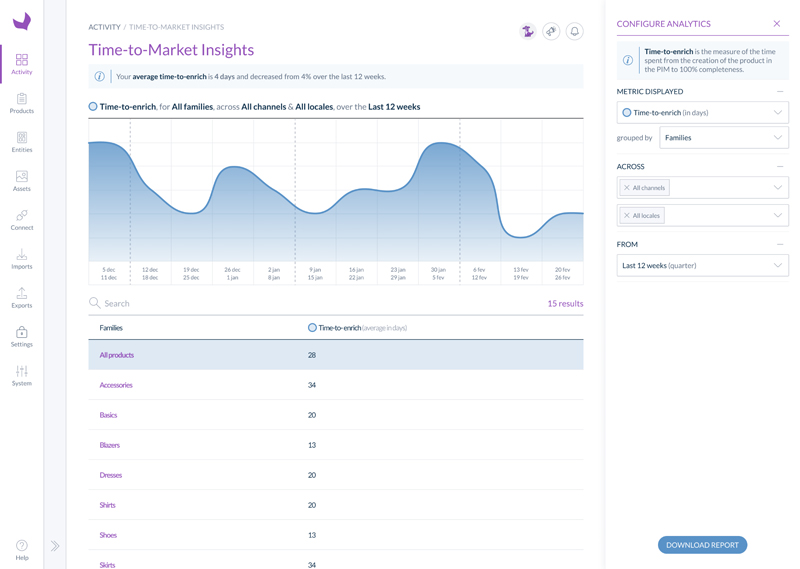Screen dimensions: 800x569
Task: Open the Skirts family link
Action: tap(107, 565)
